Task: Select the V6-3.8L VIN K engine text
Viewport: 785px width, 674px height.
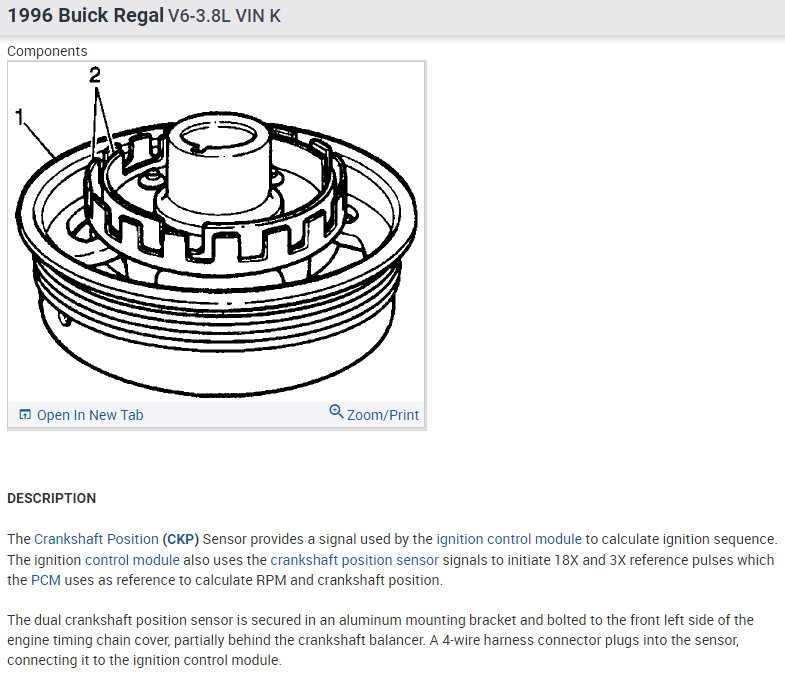Action: (224, 16)
